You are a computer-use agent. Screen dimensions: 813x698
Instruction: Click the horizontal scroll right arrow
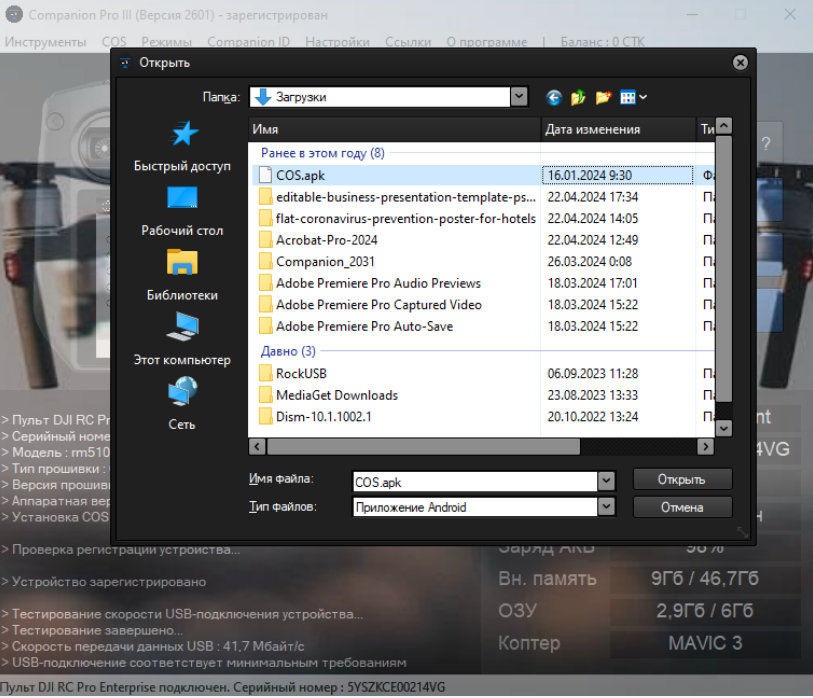coord(705,446)
